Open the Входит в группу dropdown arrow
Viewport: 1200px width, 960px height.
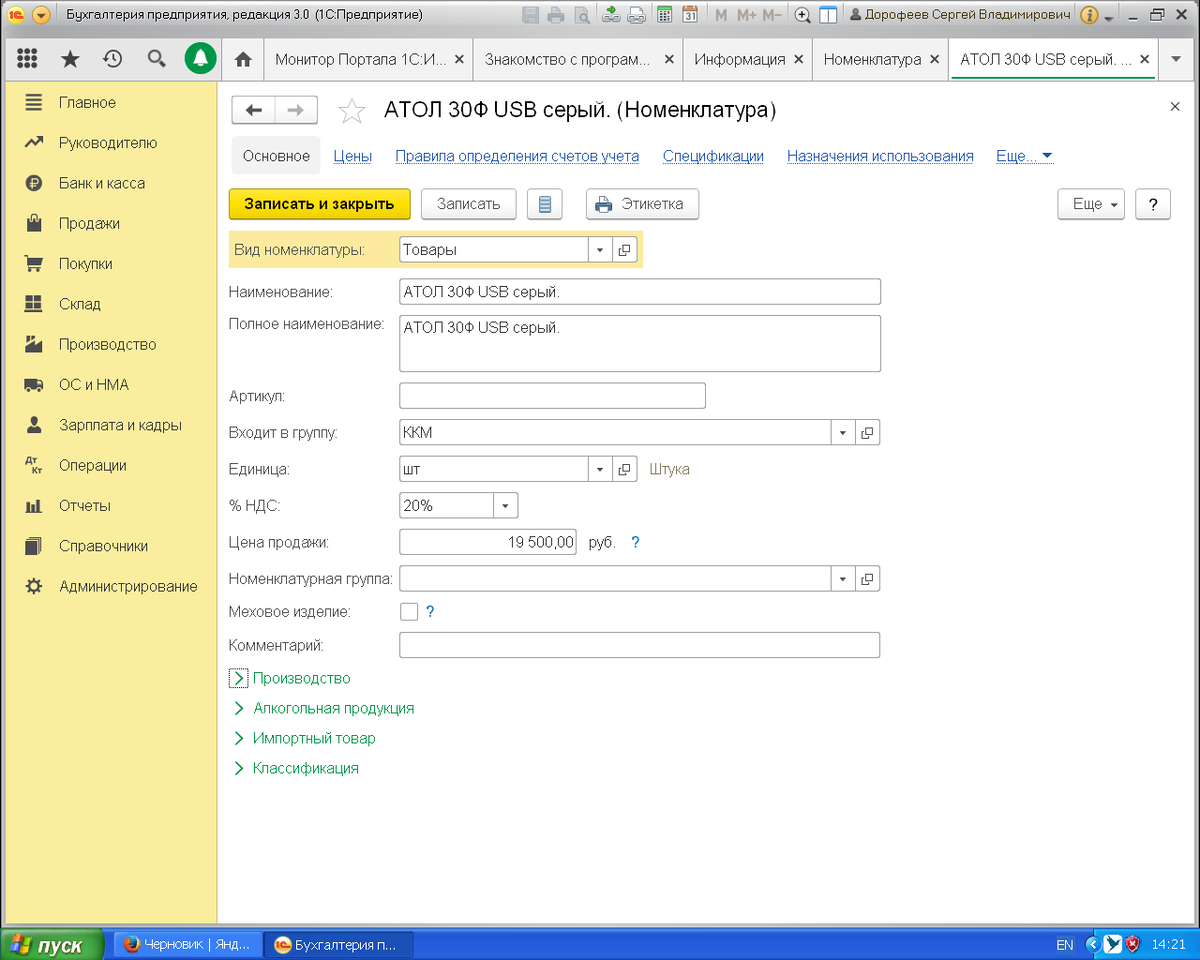(843, 433)
